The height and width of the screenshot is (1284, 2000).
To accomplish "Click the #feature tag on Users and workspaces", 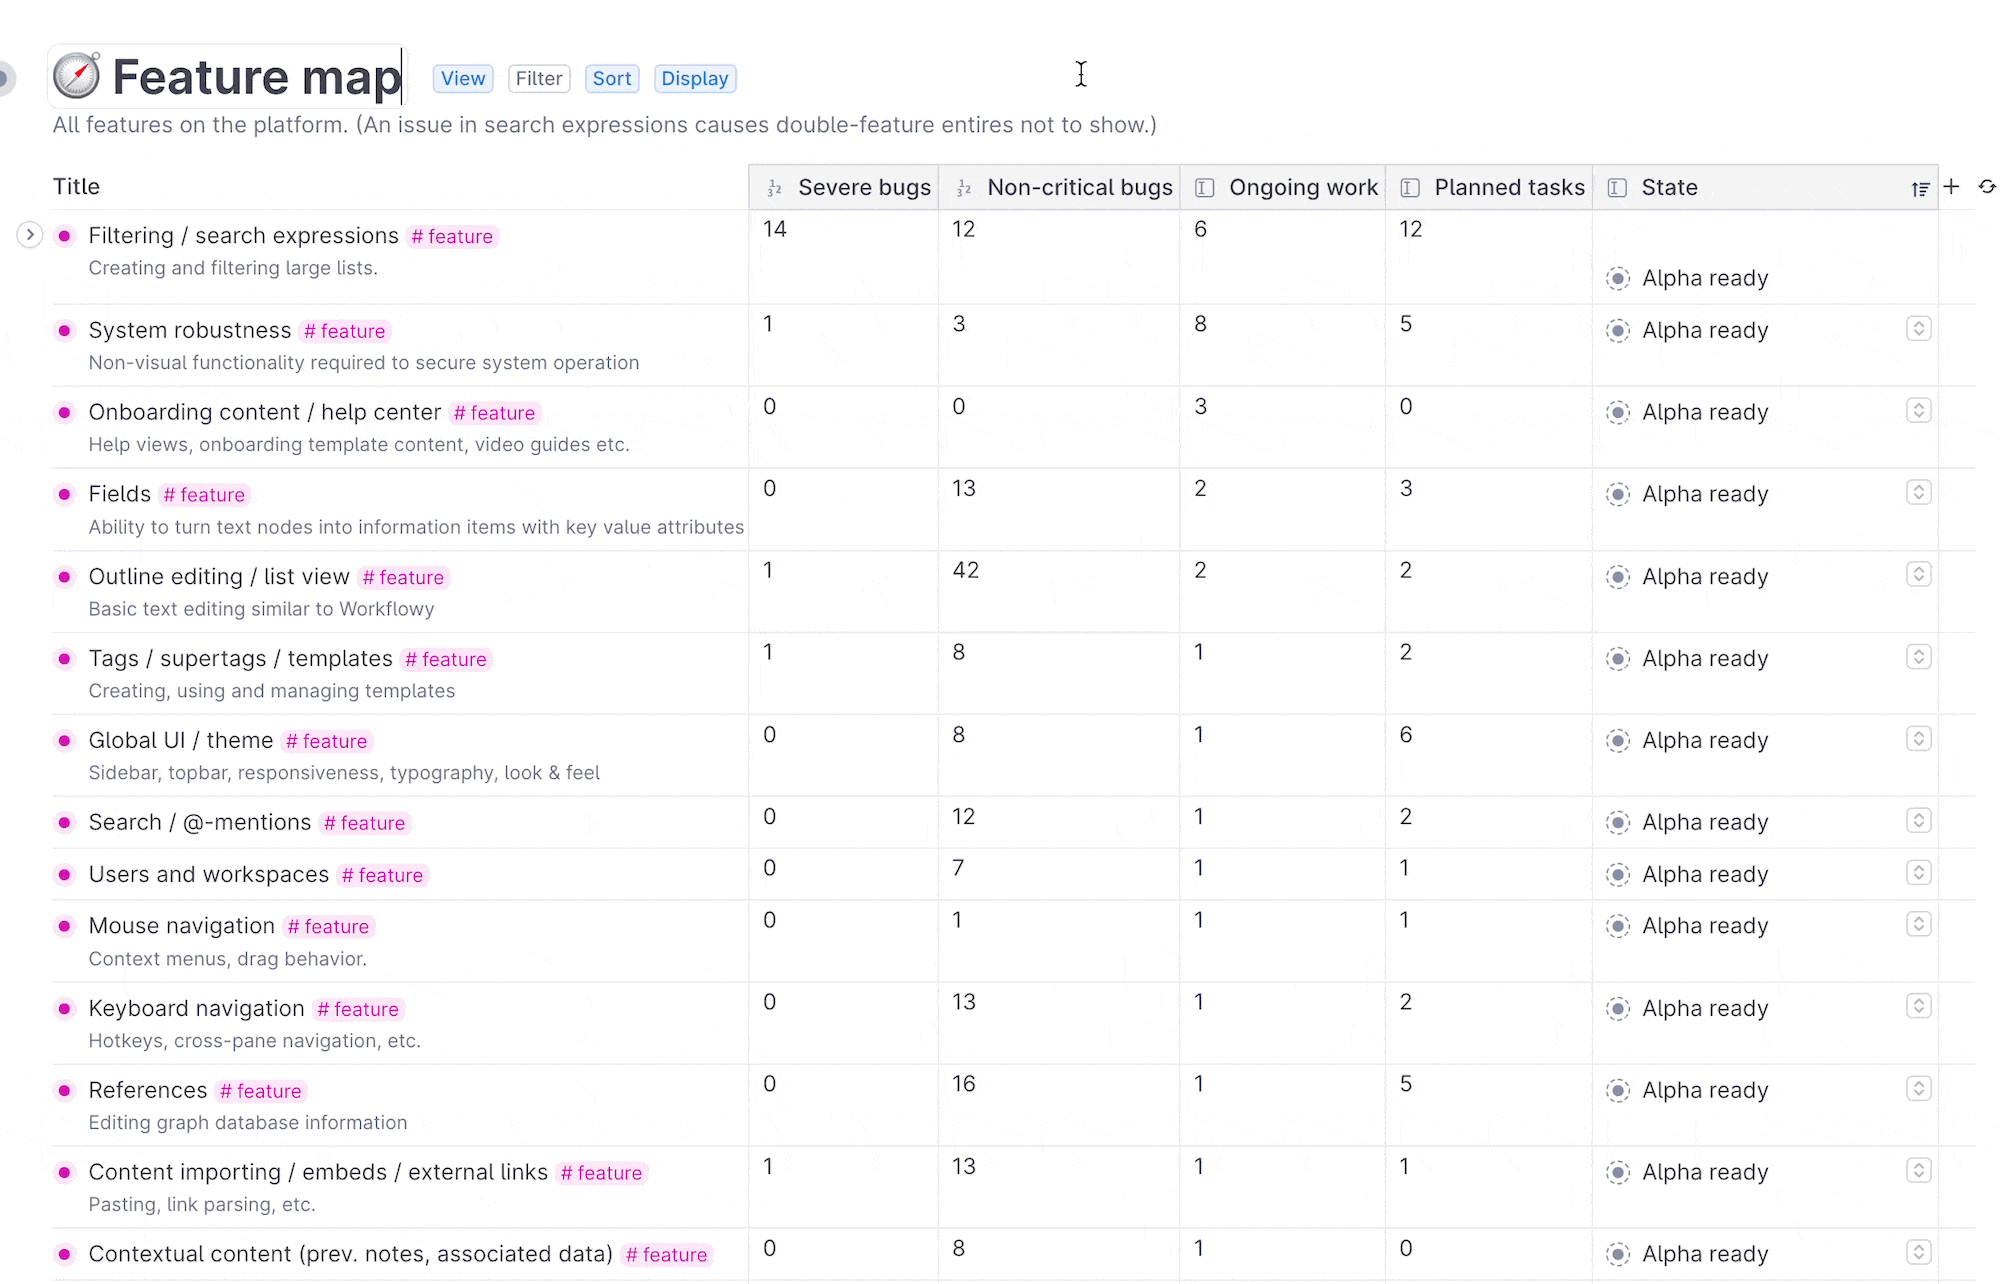I will click(382, 875).
